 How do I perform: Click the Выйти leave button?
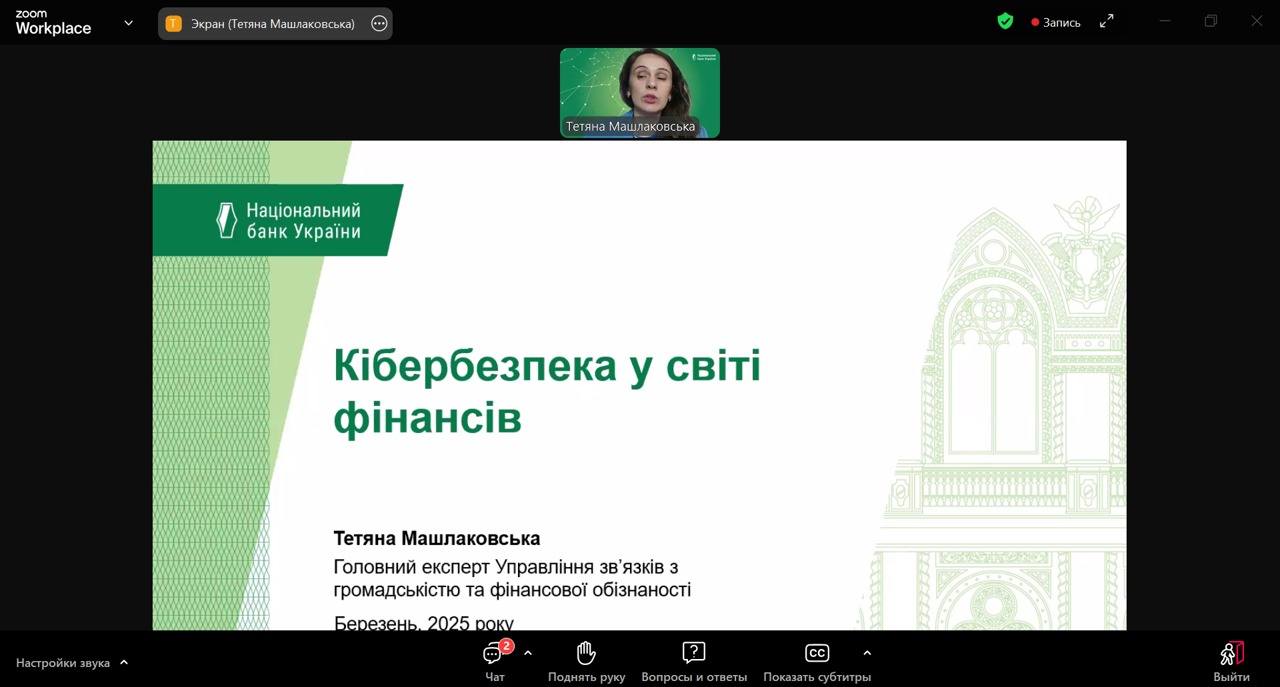pos(1231,662)
